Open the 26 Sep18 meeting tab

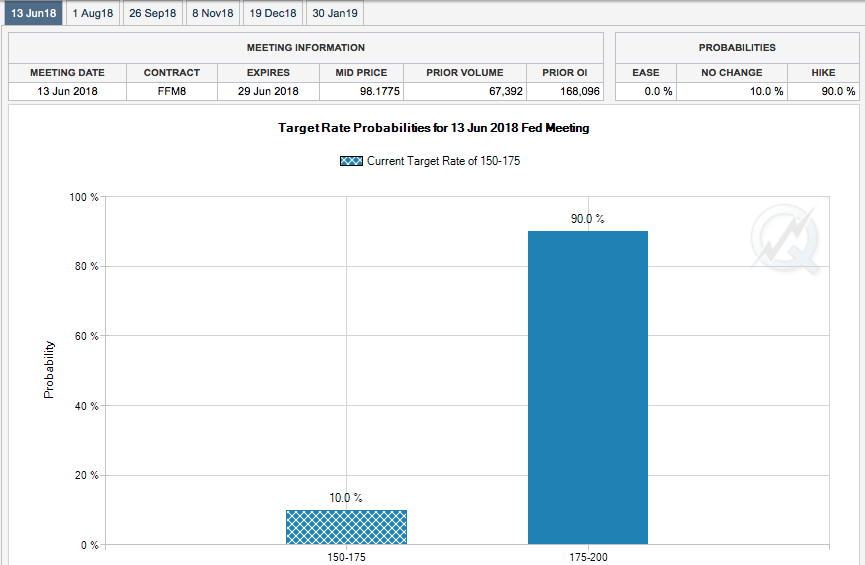152,13
